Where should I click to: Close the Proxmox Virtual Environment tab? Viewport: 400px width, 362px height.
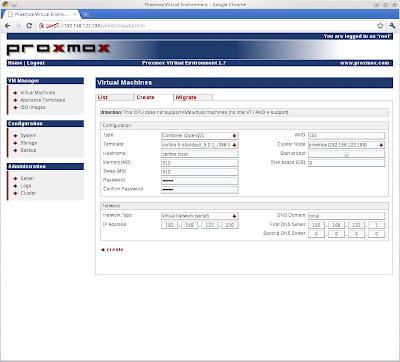75,14
